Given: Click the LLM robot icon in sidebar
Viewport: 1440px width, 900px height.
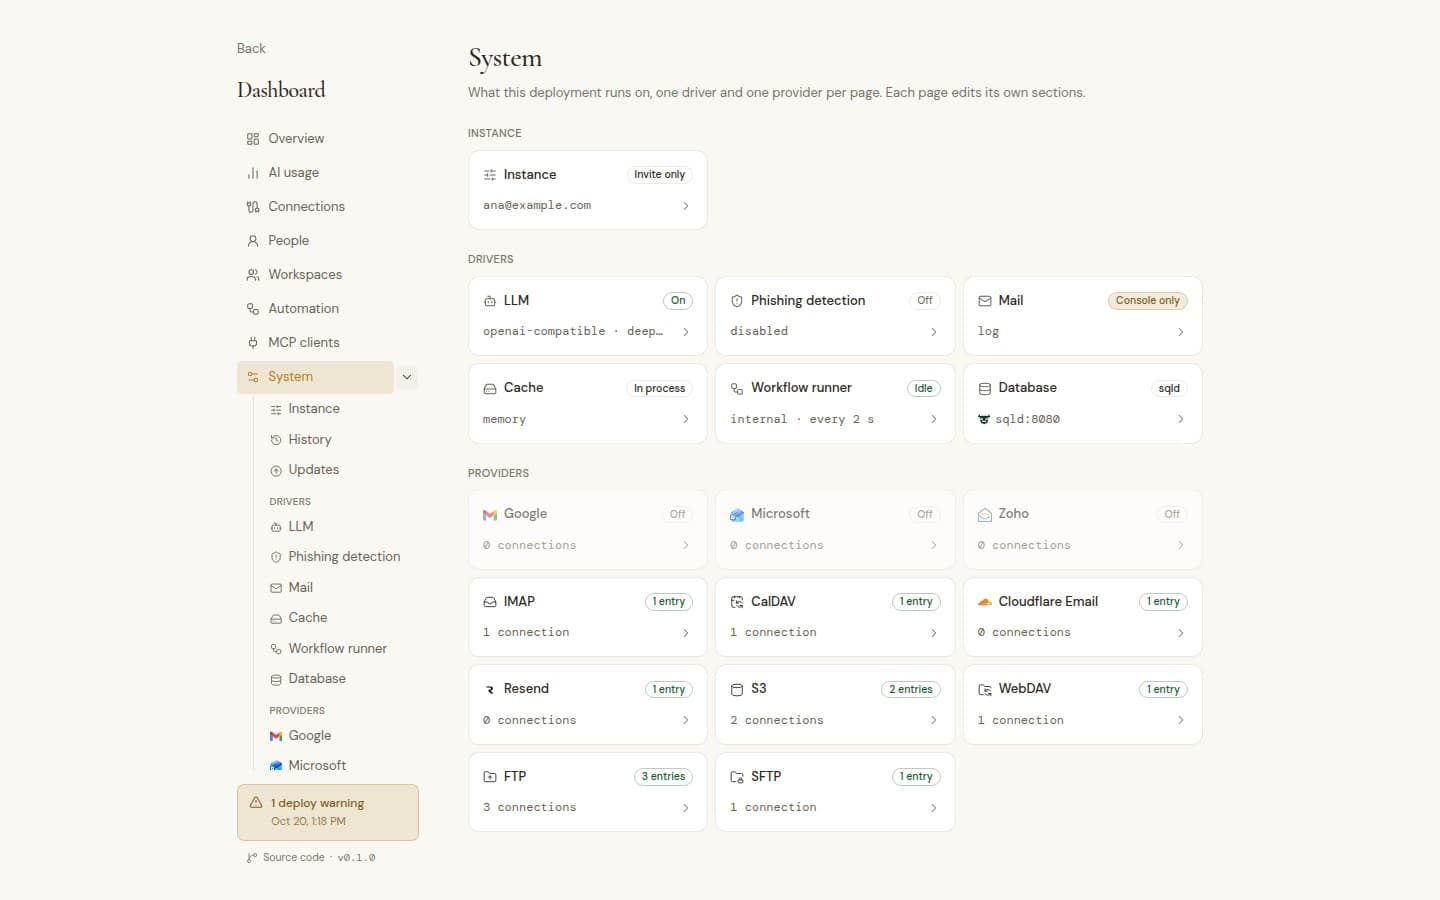Looking at the screenshot, I should point(276,527).
